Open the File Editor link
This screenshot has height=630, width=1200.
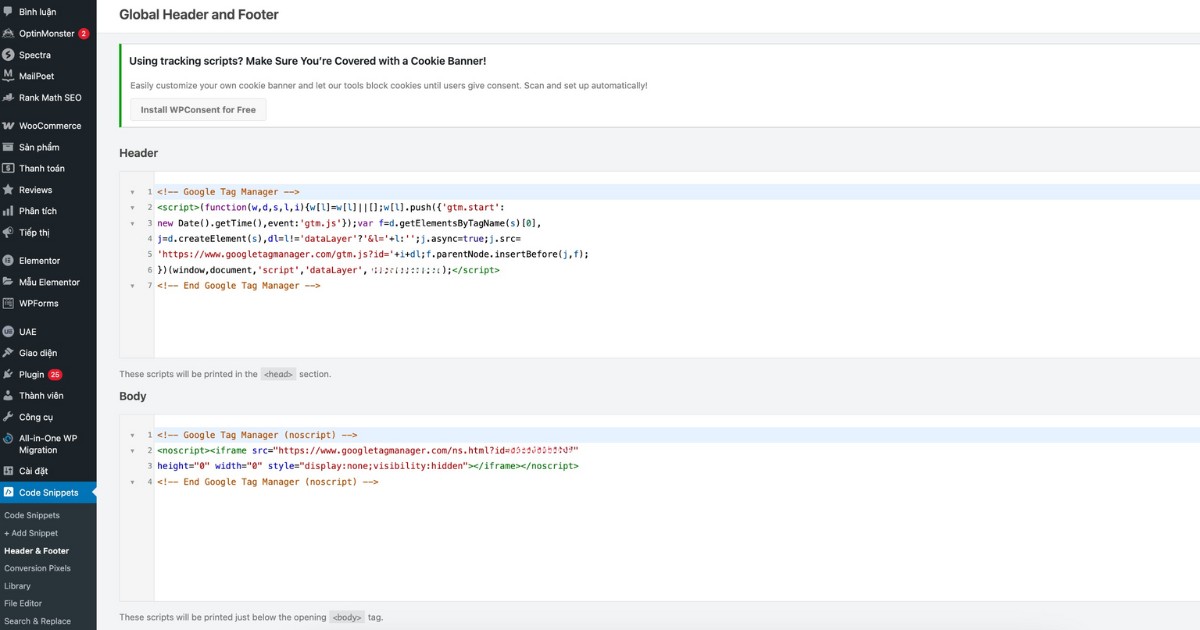pyautogui.click(x=23, y=603)
